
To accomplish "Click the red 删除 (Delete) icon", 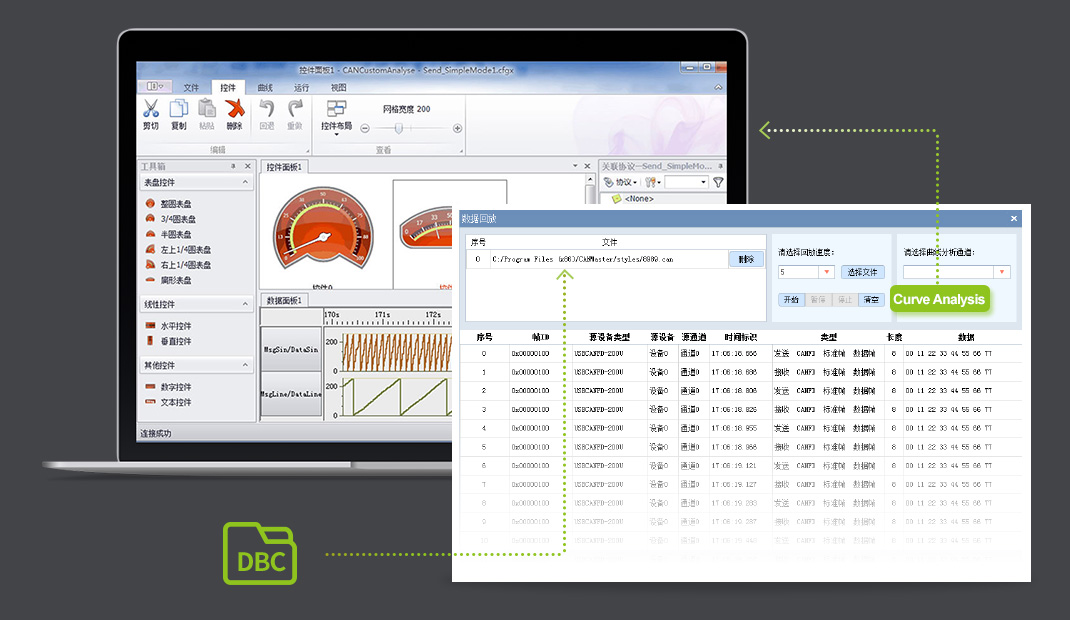I will [x=234, y=111].
